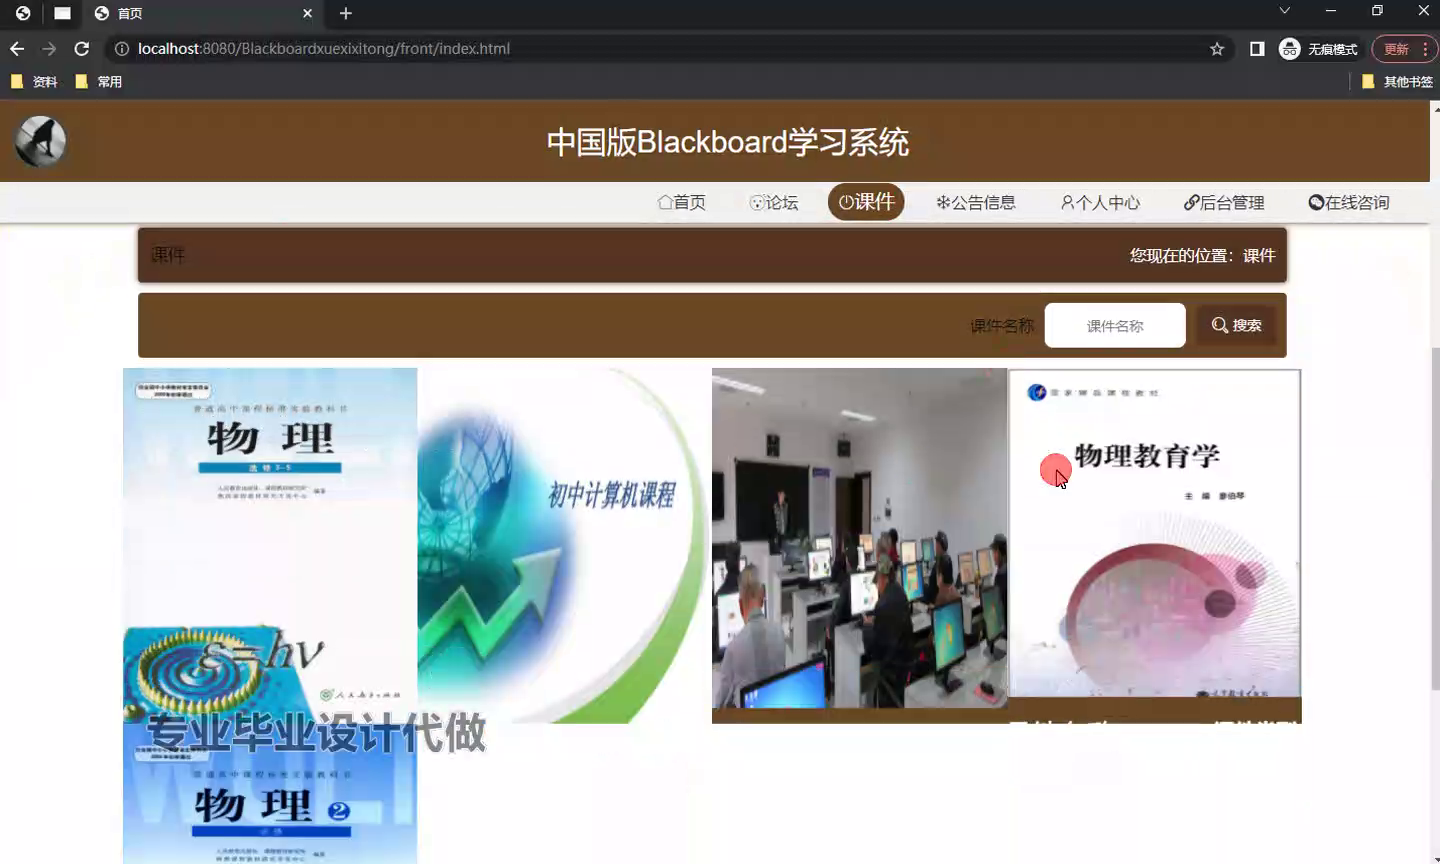Viewport: 1440px width, 864px height.
Task: Open the side panel icon in toolbar
Action: coord(1257,49)
